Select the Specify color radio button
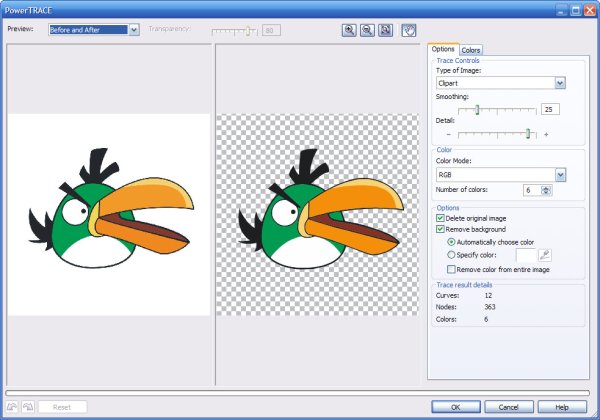The width and height of the screenshot is (600, 420). pos(452,255)
